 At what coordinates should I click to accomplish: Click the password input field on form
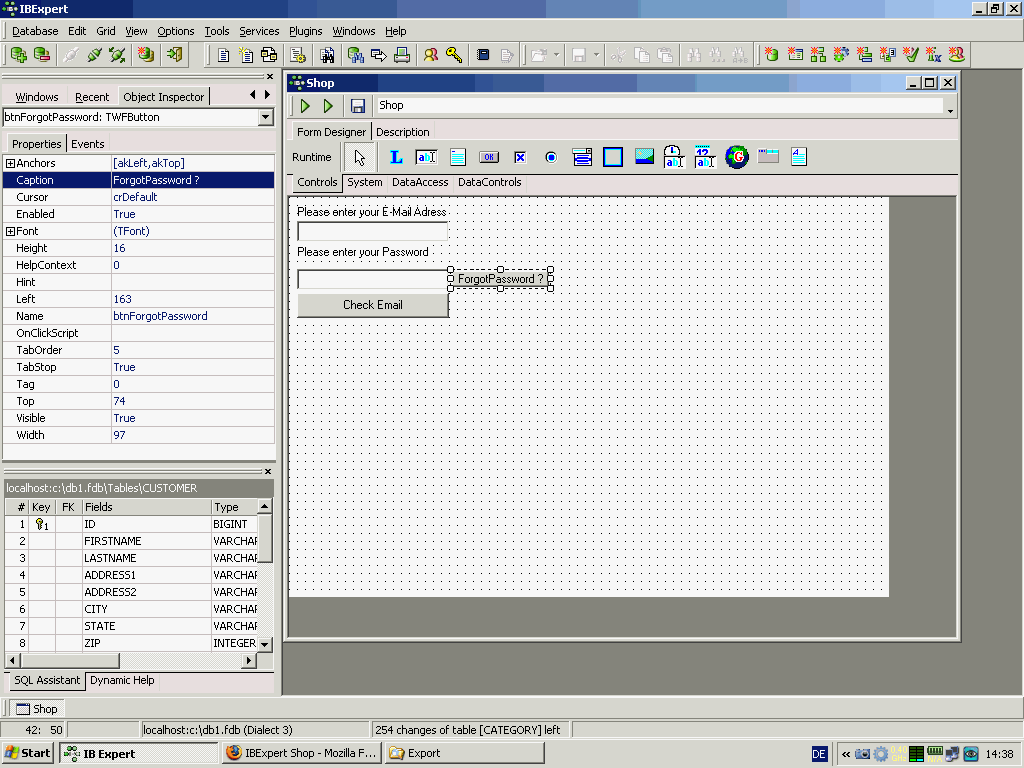(x=372, y=280)
